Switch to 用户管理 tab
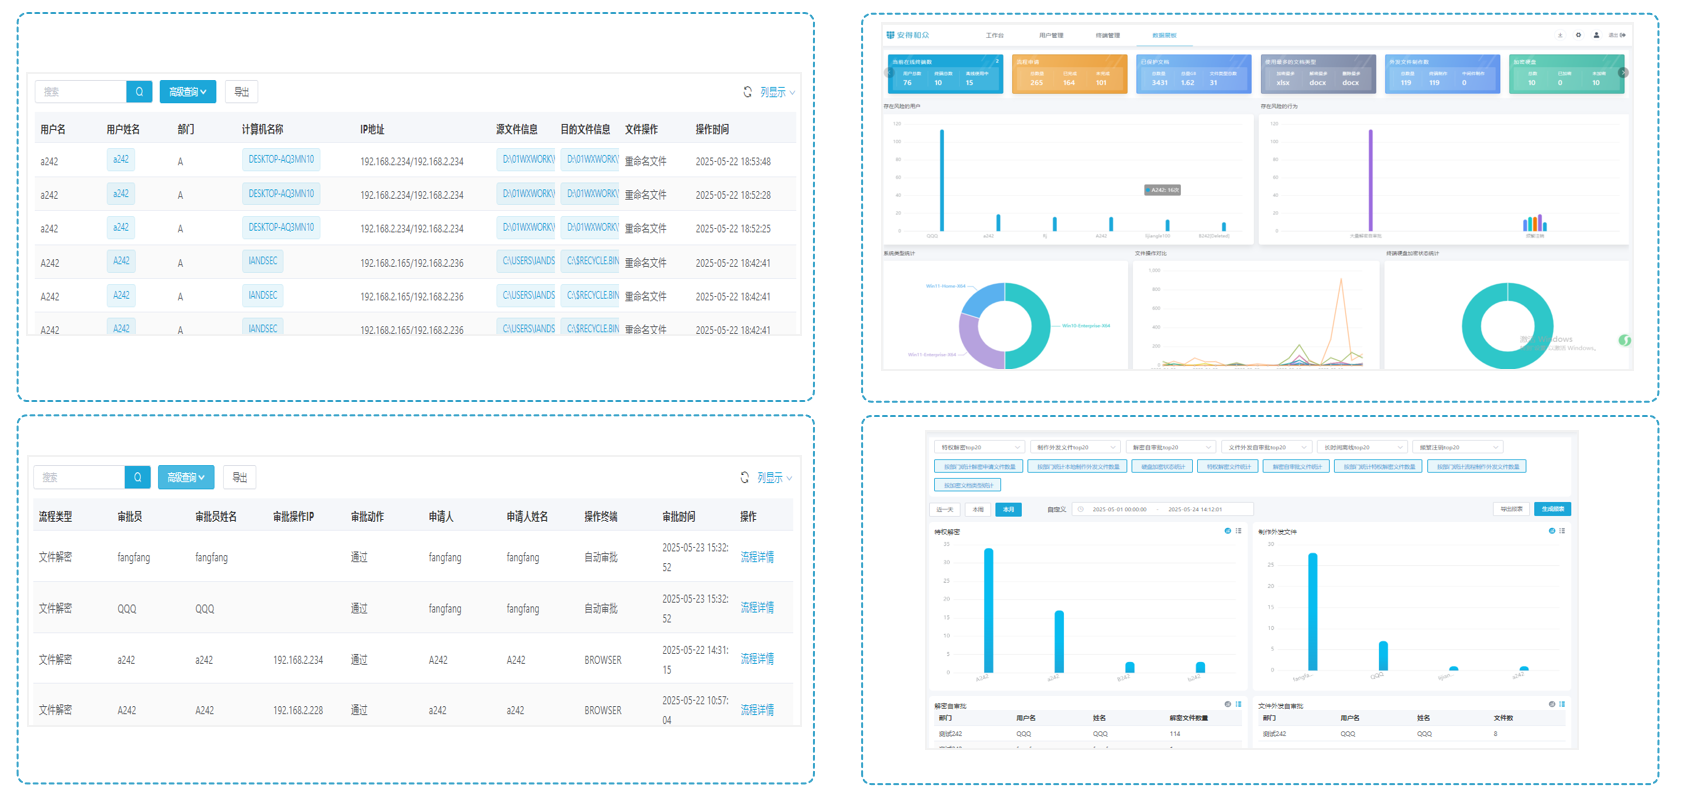 (1050, 35)
